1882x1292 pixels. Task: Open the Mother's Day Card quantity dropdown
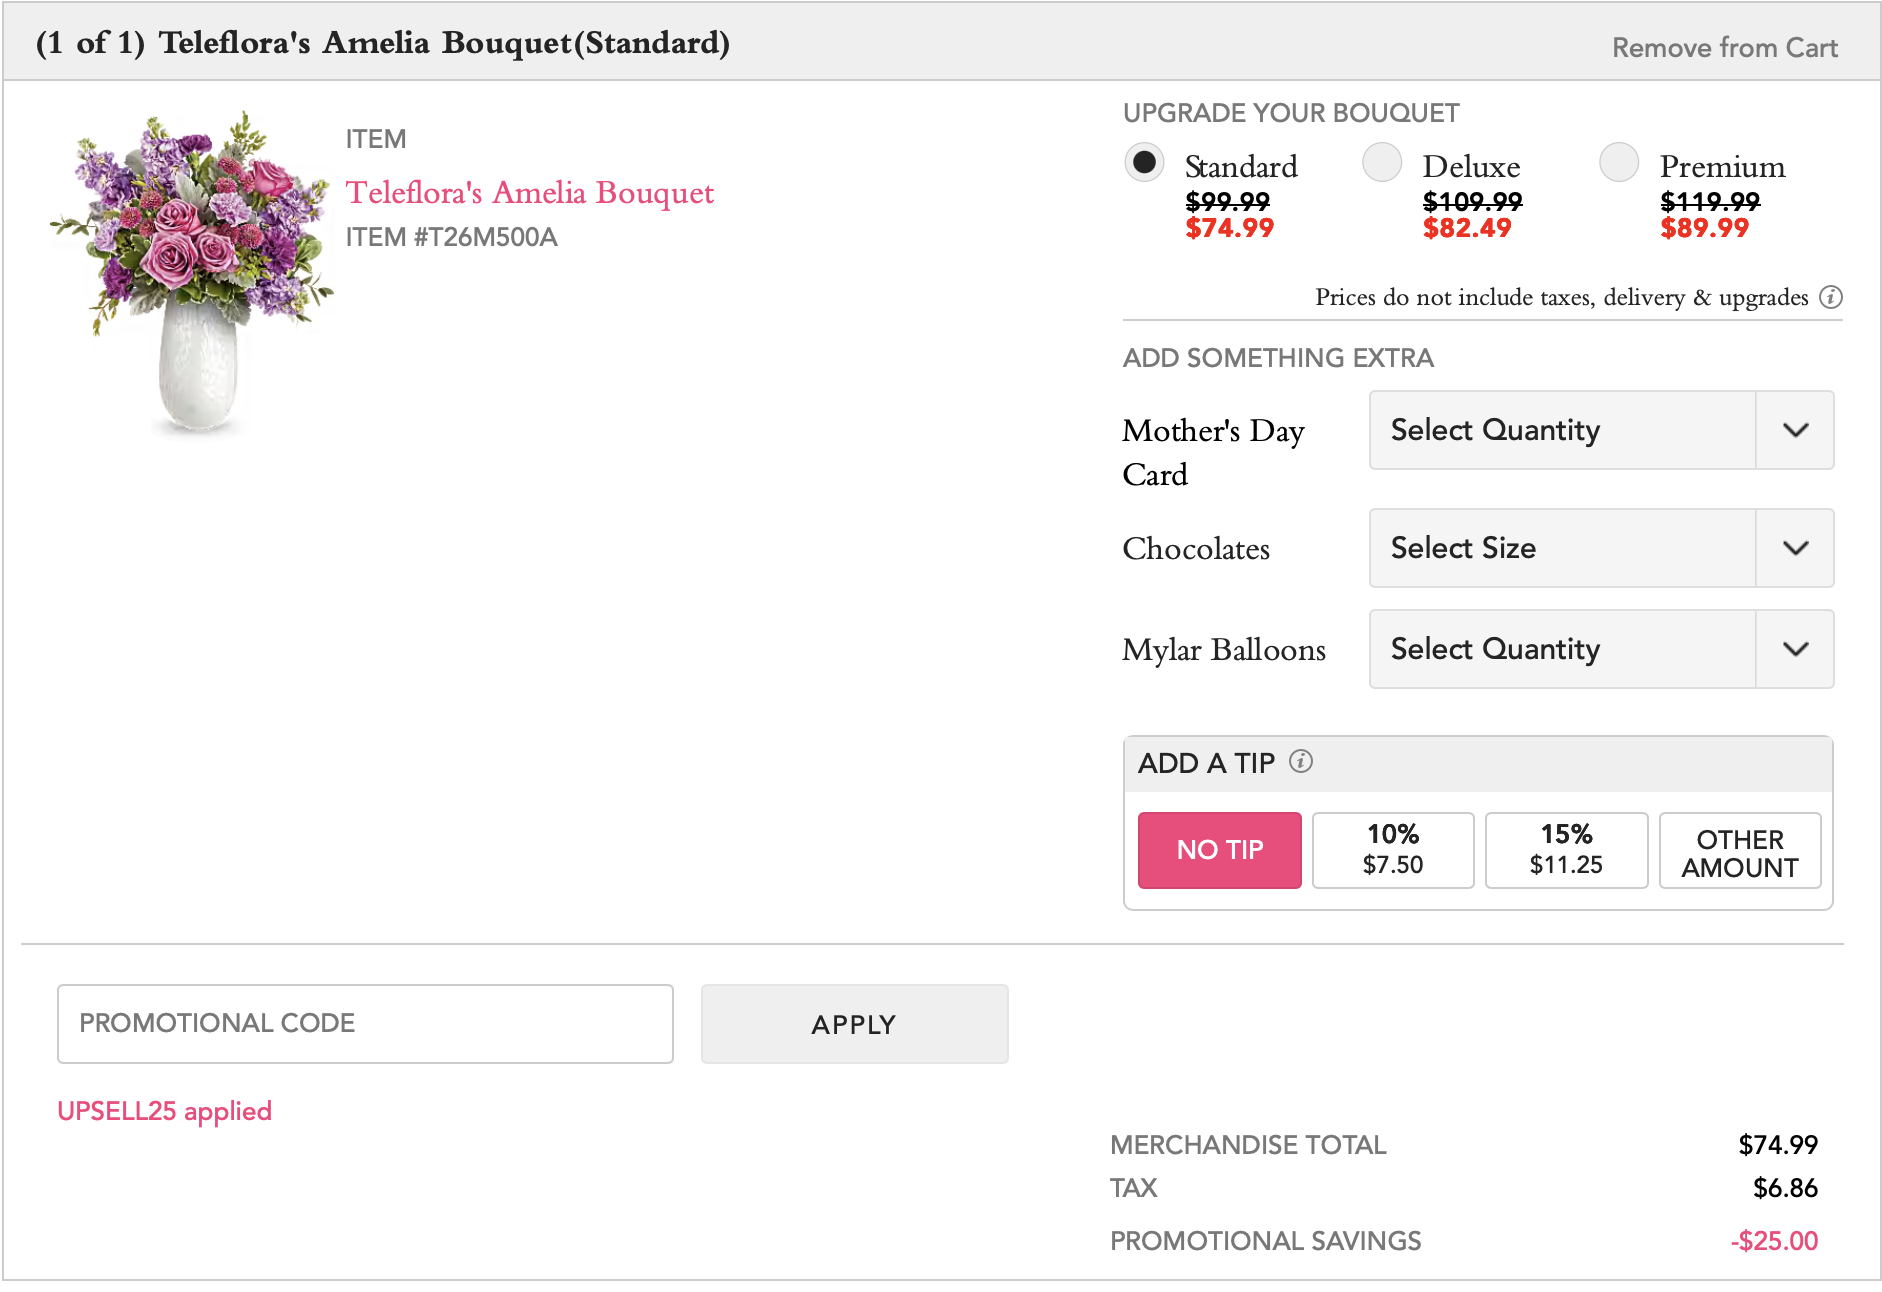tap(1601, 430)
